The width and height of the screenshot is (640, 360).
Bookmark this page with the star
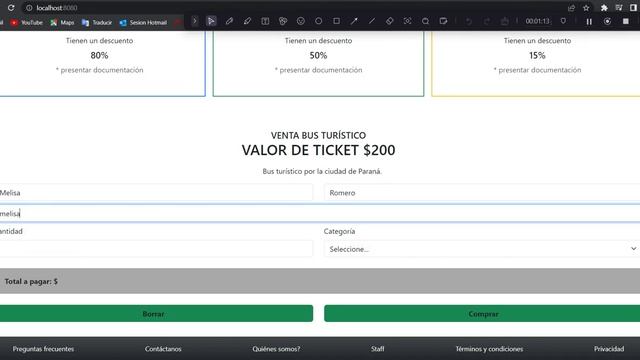[587, 8]
